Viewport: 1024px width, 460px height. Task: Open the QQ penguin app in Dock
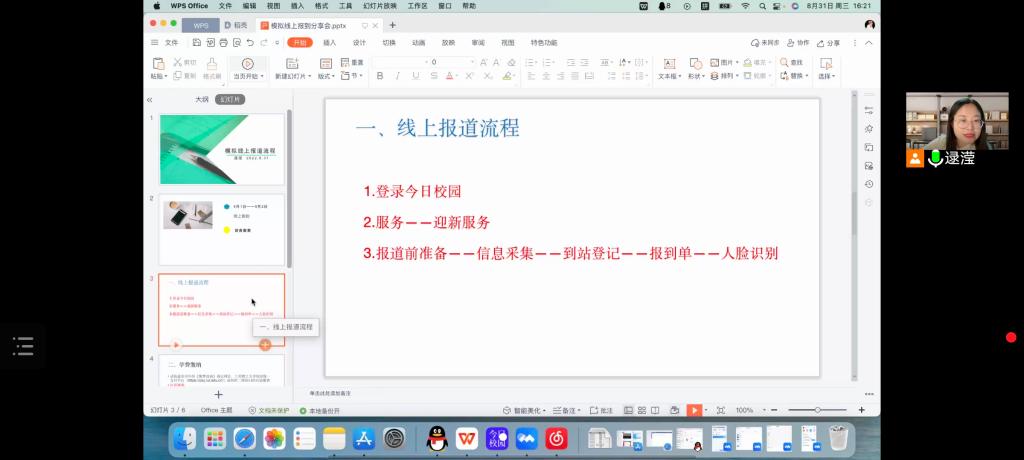pyautogui.click(x=436, y=438)
